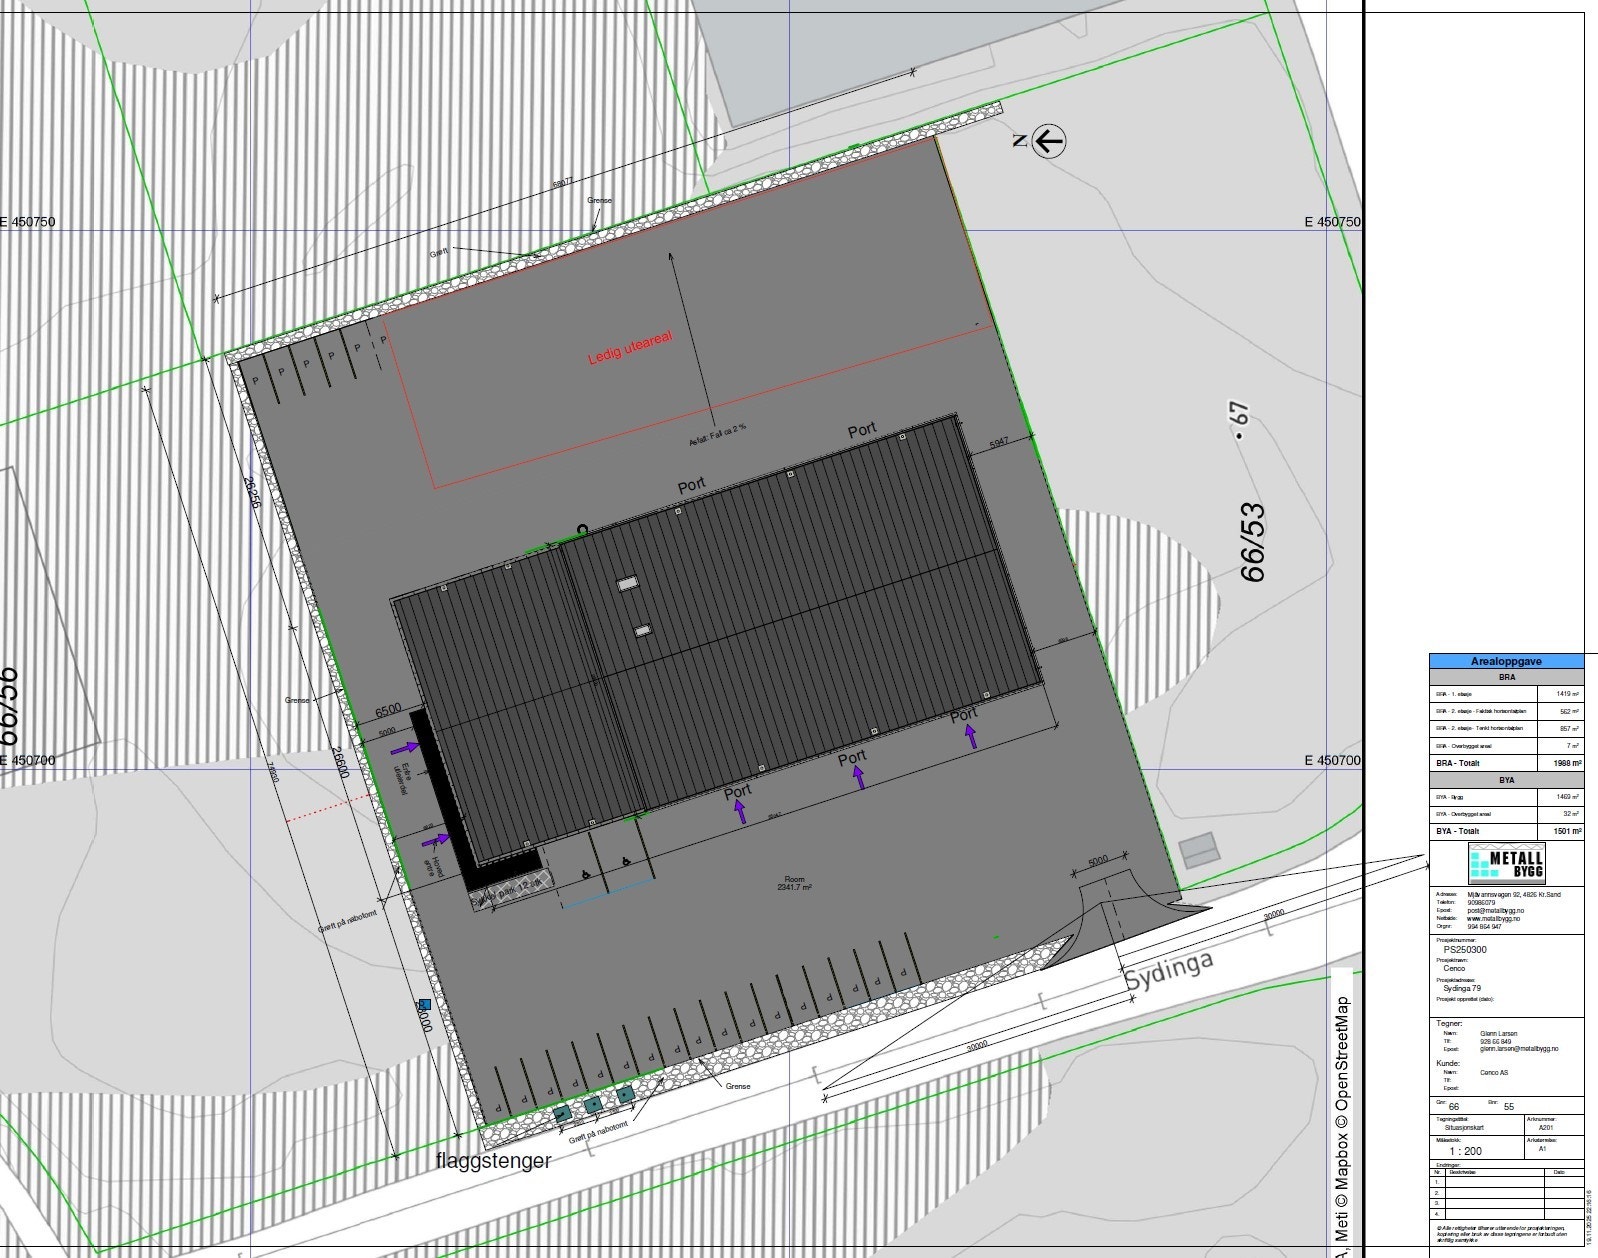The height and width of the screenshot is (1258, 1598).
Task: Select the small grey shed beside the plot
Action: (1198, 850)
